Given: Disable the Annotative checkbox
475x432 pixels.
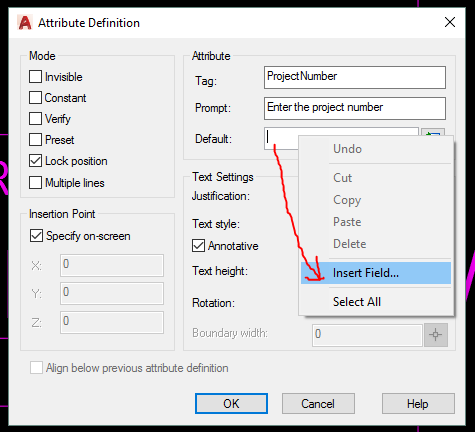Looking at the screenshot, I should tap(198, 246).
